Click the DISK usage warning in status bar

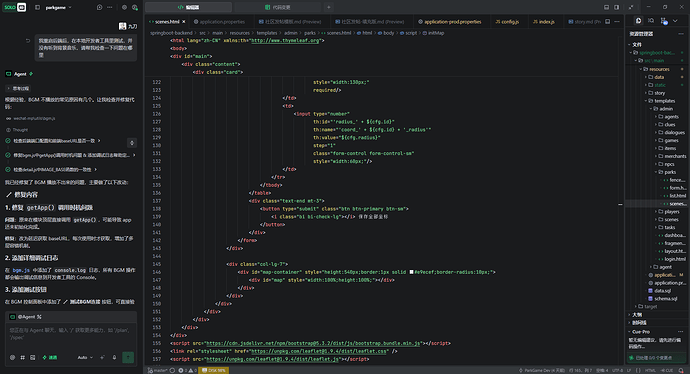(213, 370)
